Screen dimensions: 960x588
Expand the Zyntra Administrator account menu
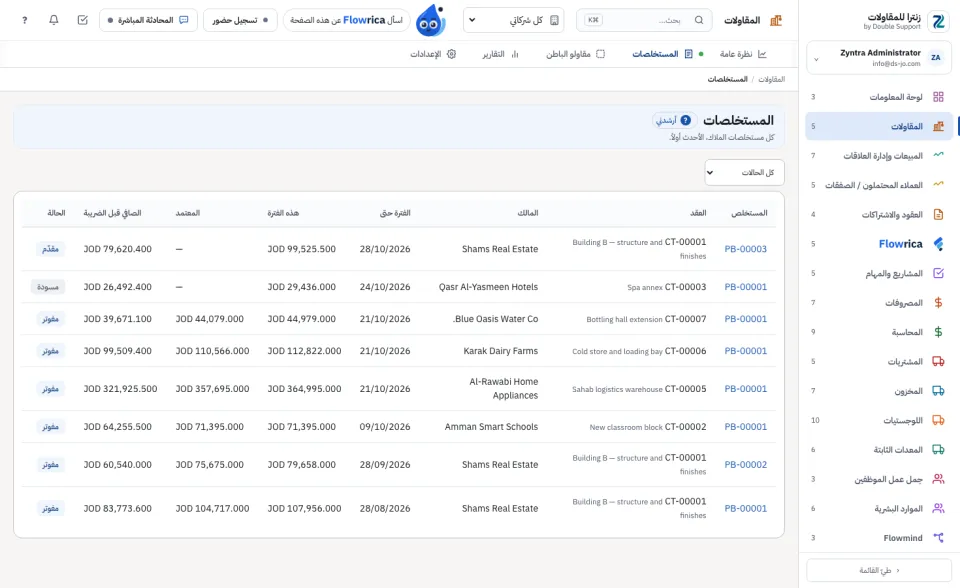(x=879, y=58)
